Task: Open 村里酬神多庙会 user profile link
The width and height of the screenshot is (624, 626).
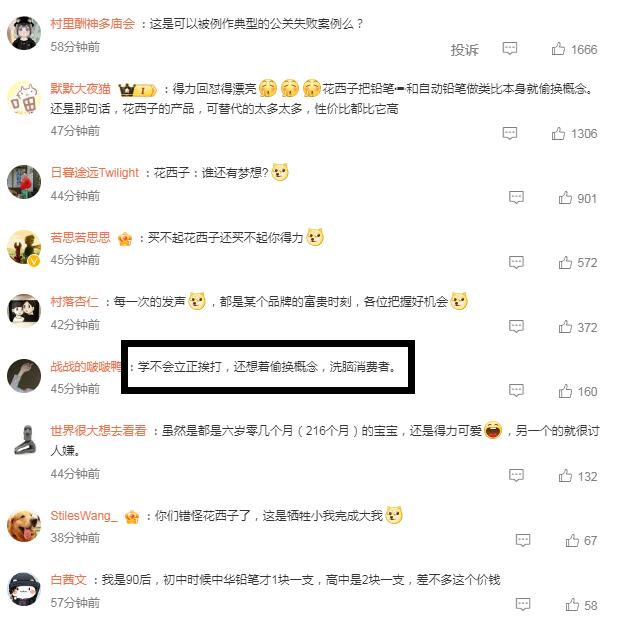Action: click(93, 24)
